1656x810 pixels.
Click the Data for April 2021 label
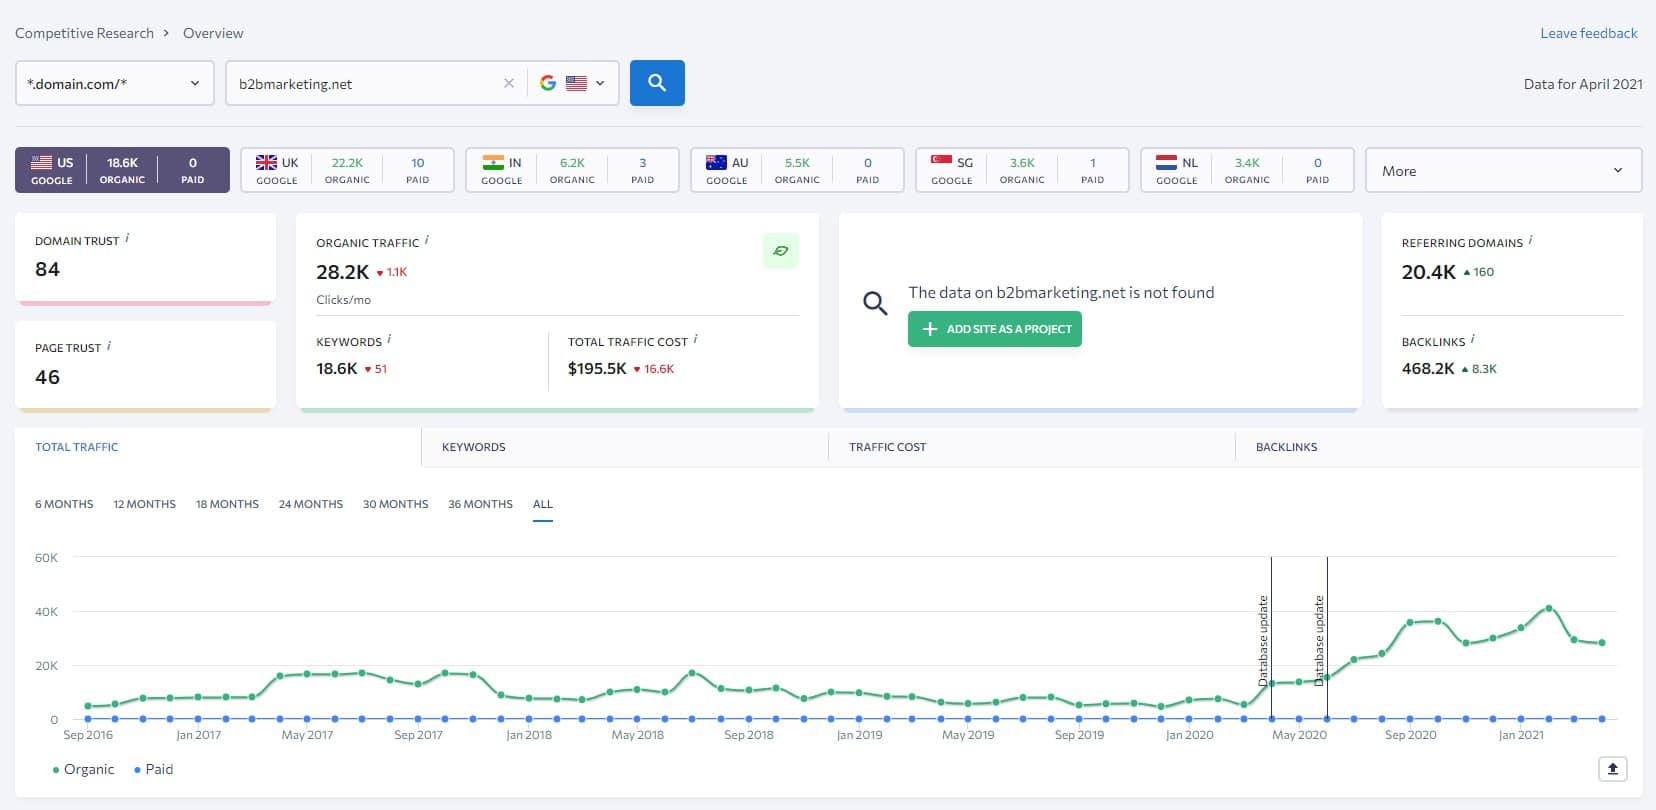1583,84
